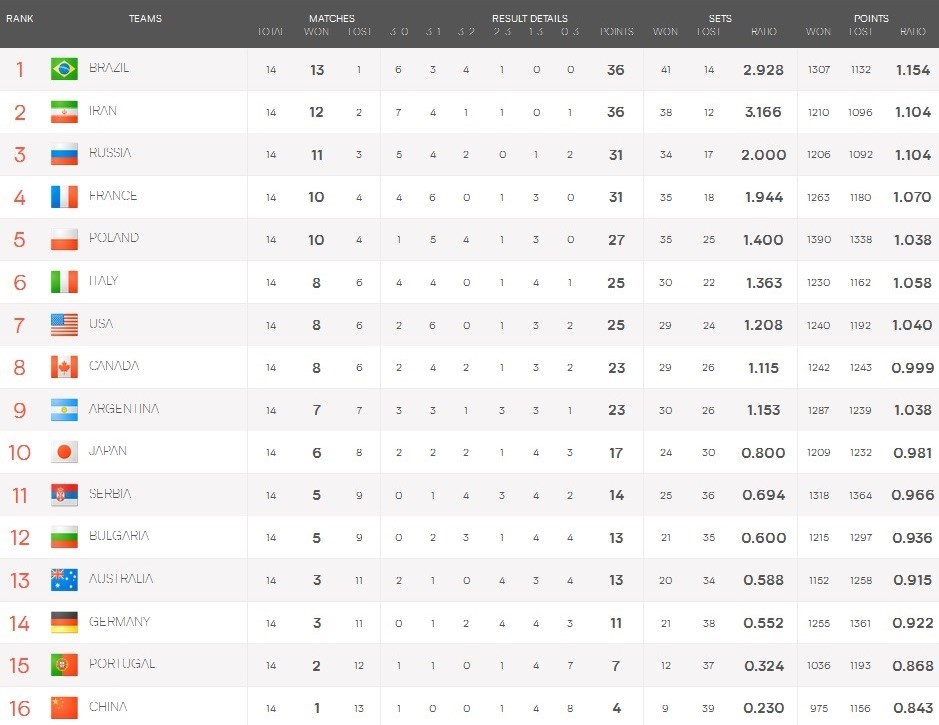Click the Brazil flag icon
The height and width of the screenshot is (725, 939).
(x=64, y=69)
